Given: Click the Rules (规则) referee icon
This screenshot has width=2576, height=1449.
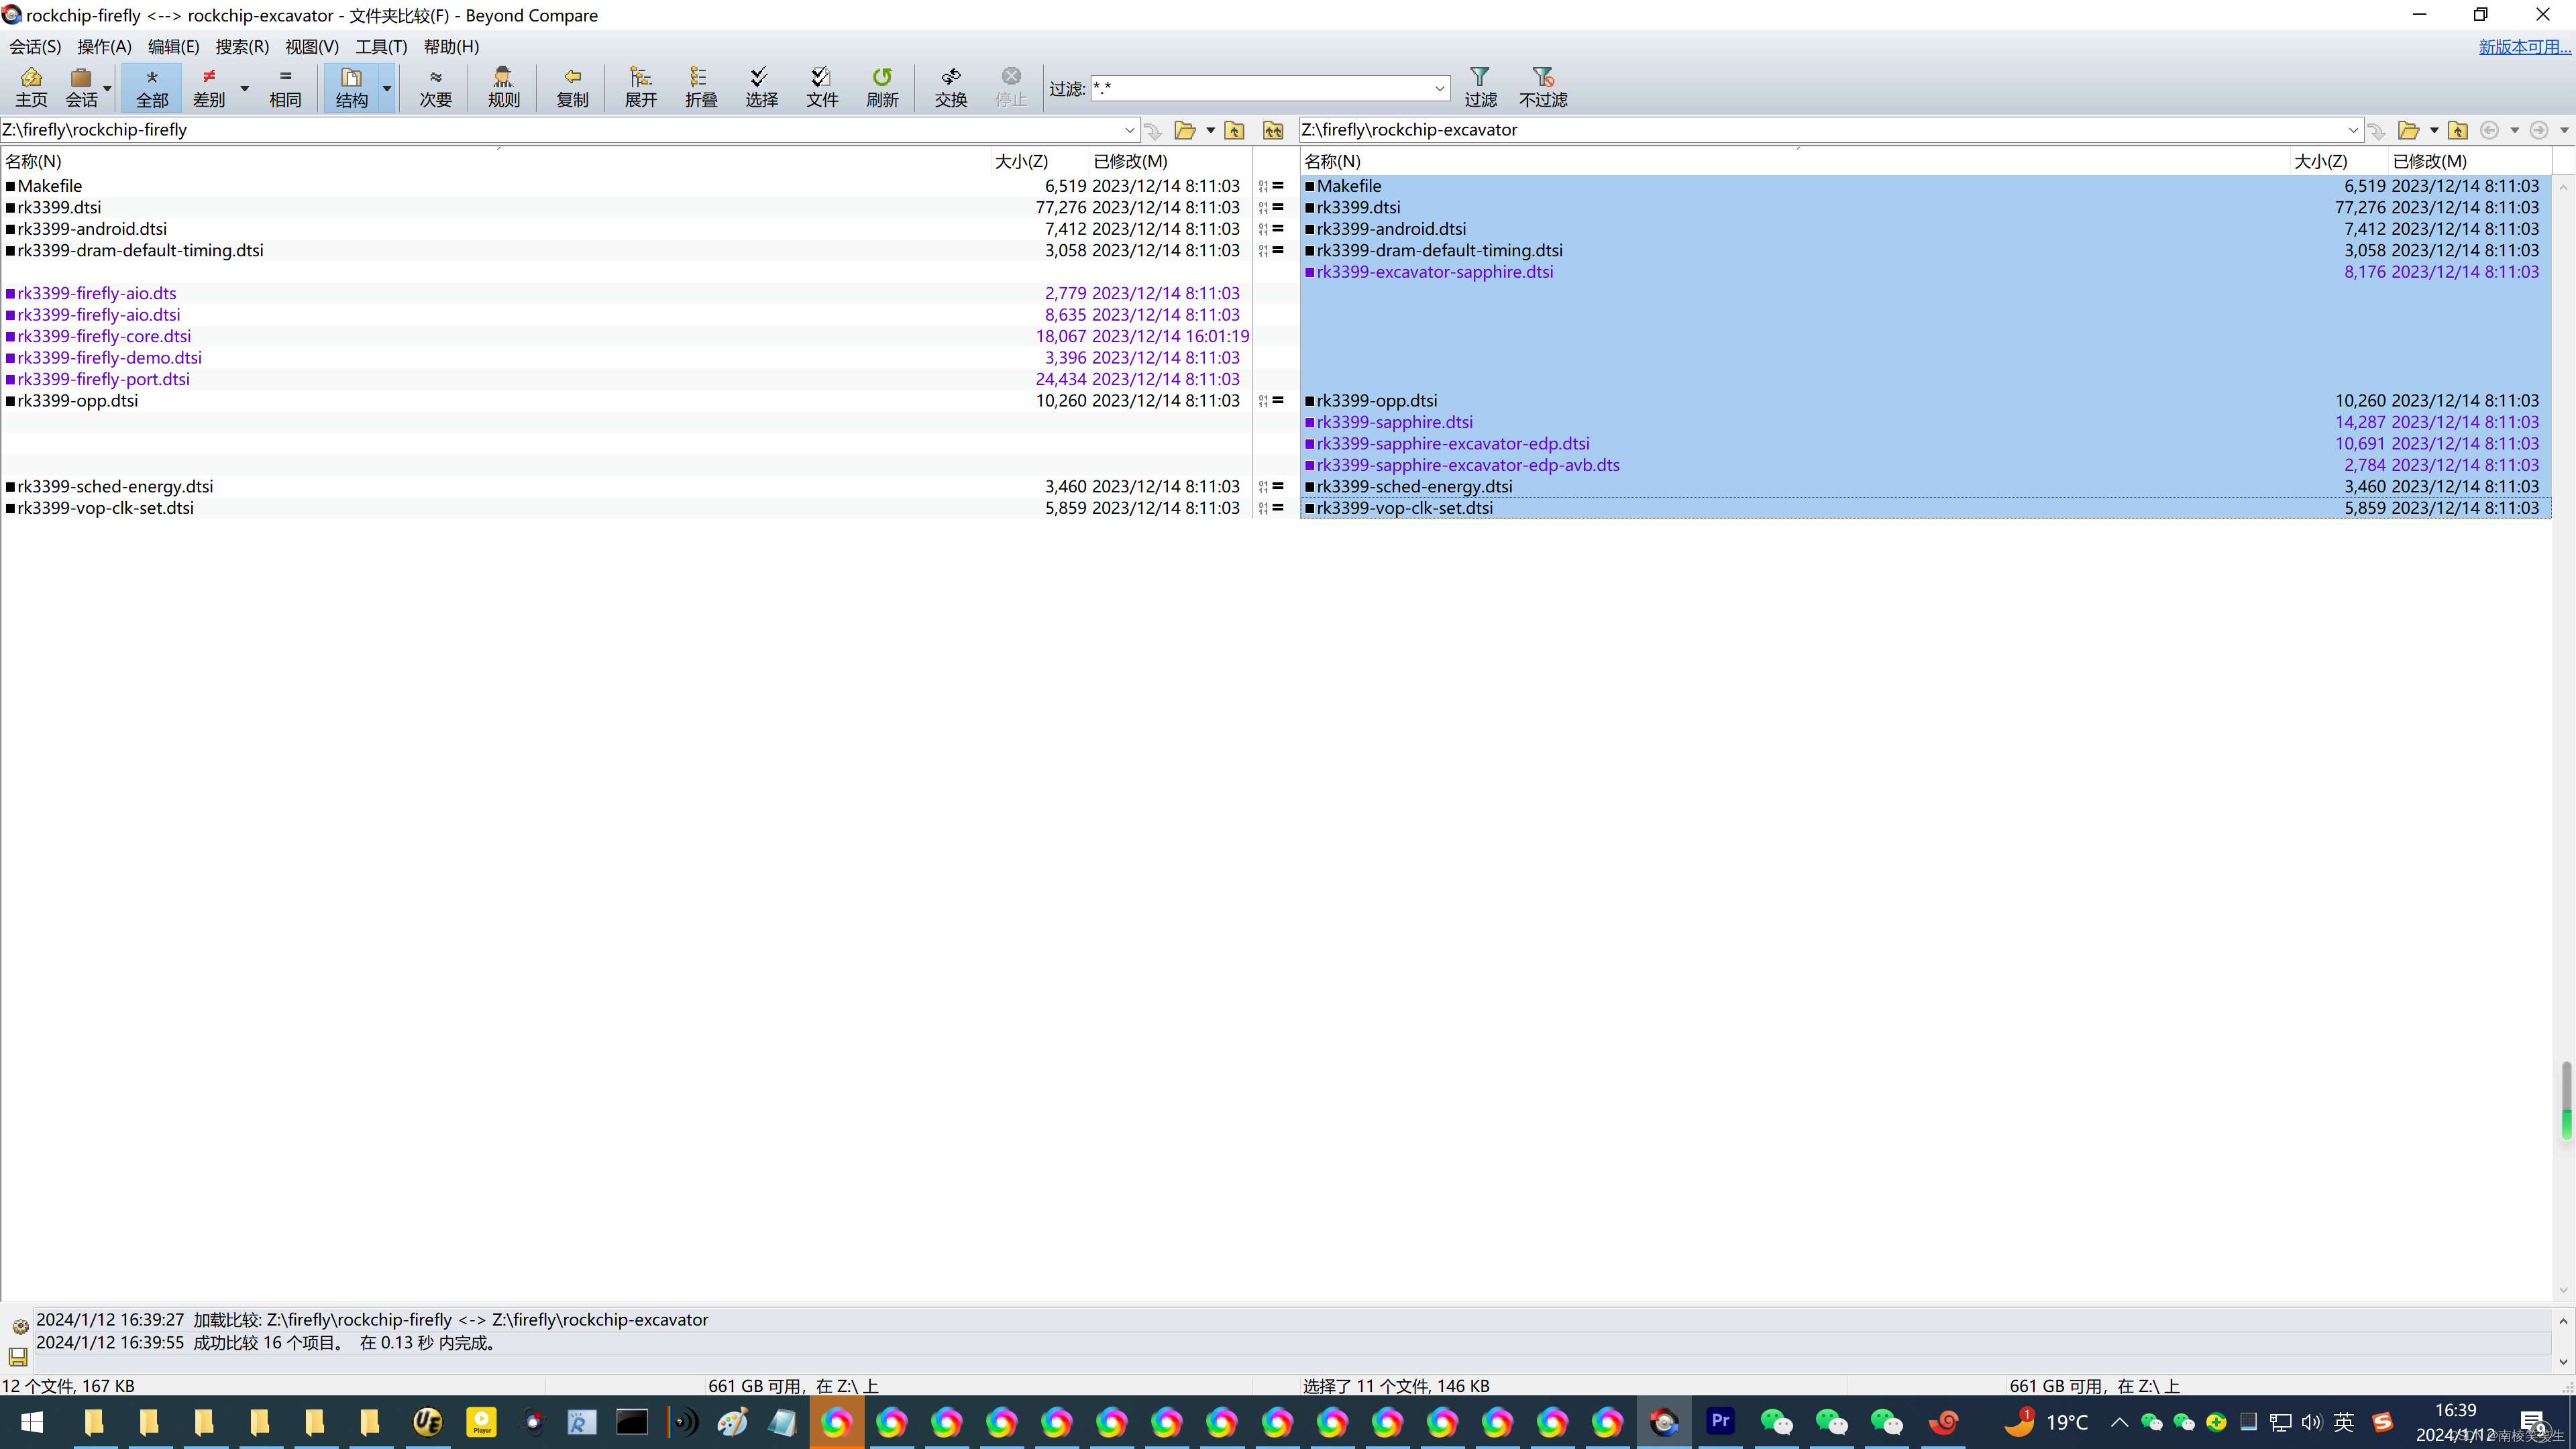Looking at the screenshot, I should click(503, 87).
